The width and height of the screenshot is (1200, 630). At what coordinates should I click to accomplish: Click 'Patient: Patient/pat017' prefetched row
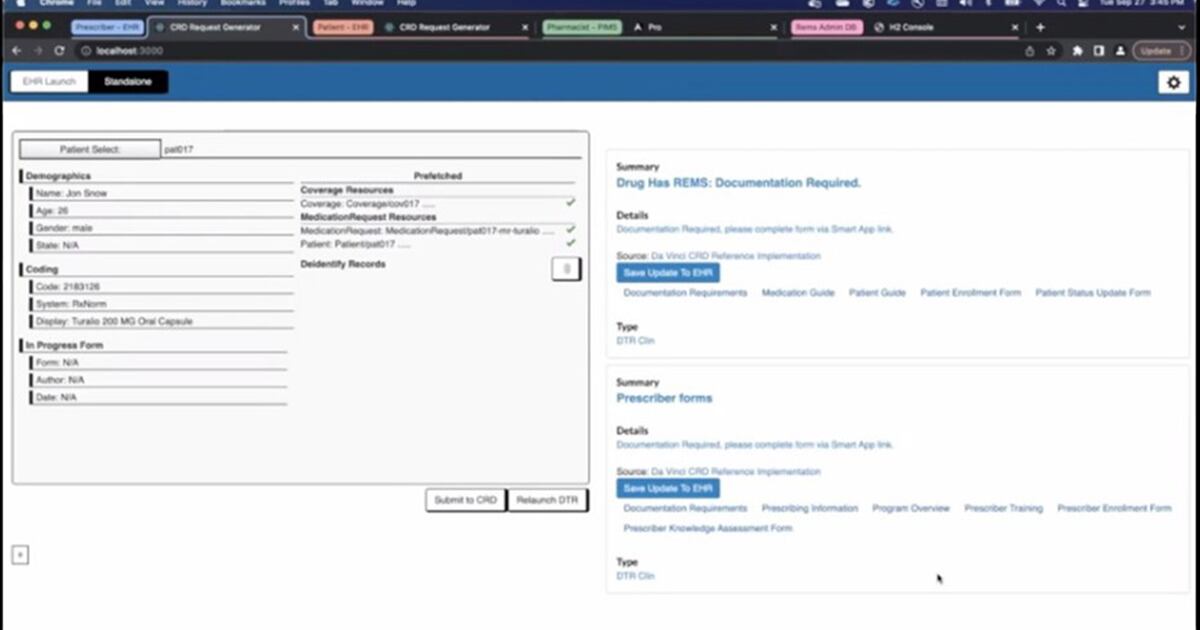pyautogui.click(x=438, y=244)
